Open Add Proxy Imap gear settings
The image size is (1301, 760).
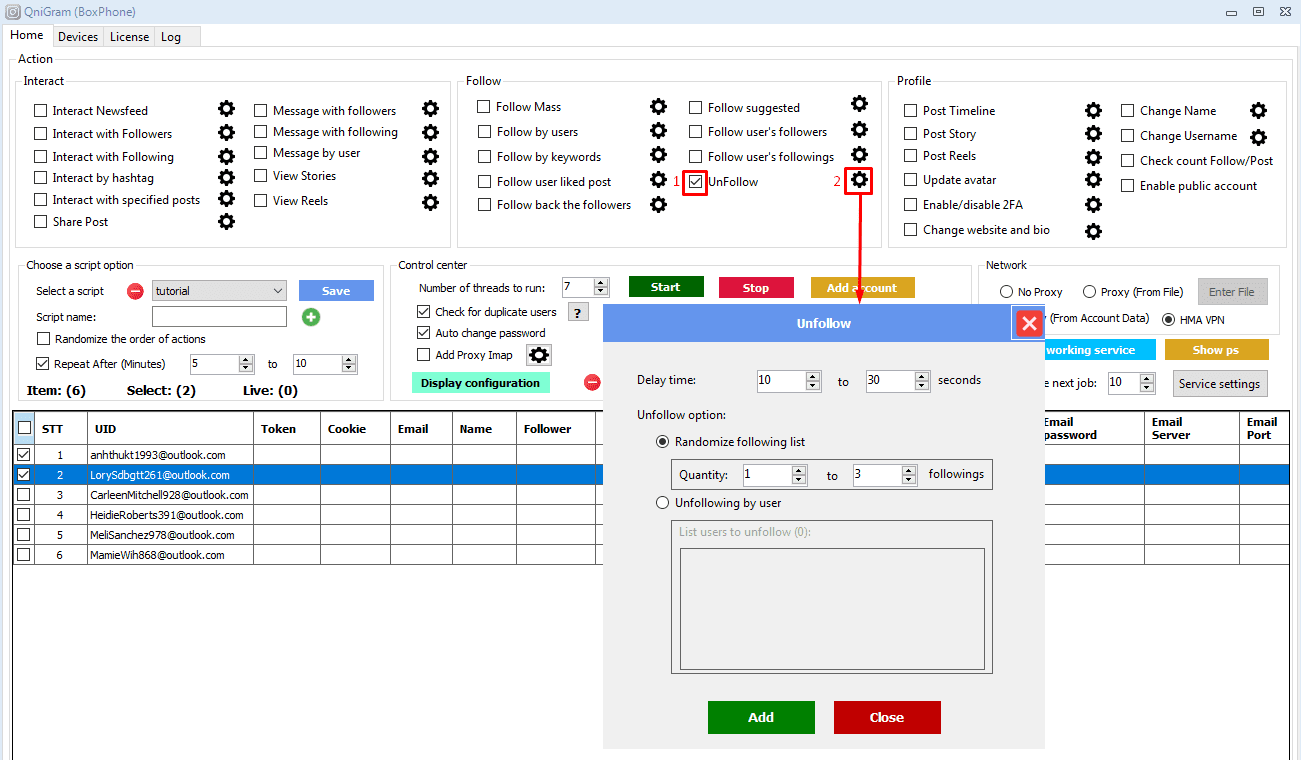(539, 355)
